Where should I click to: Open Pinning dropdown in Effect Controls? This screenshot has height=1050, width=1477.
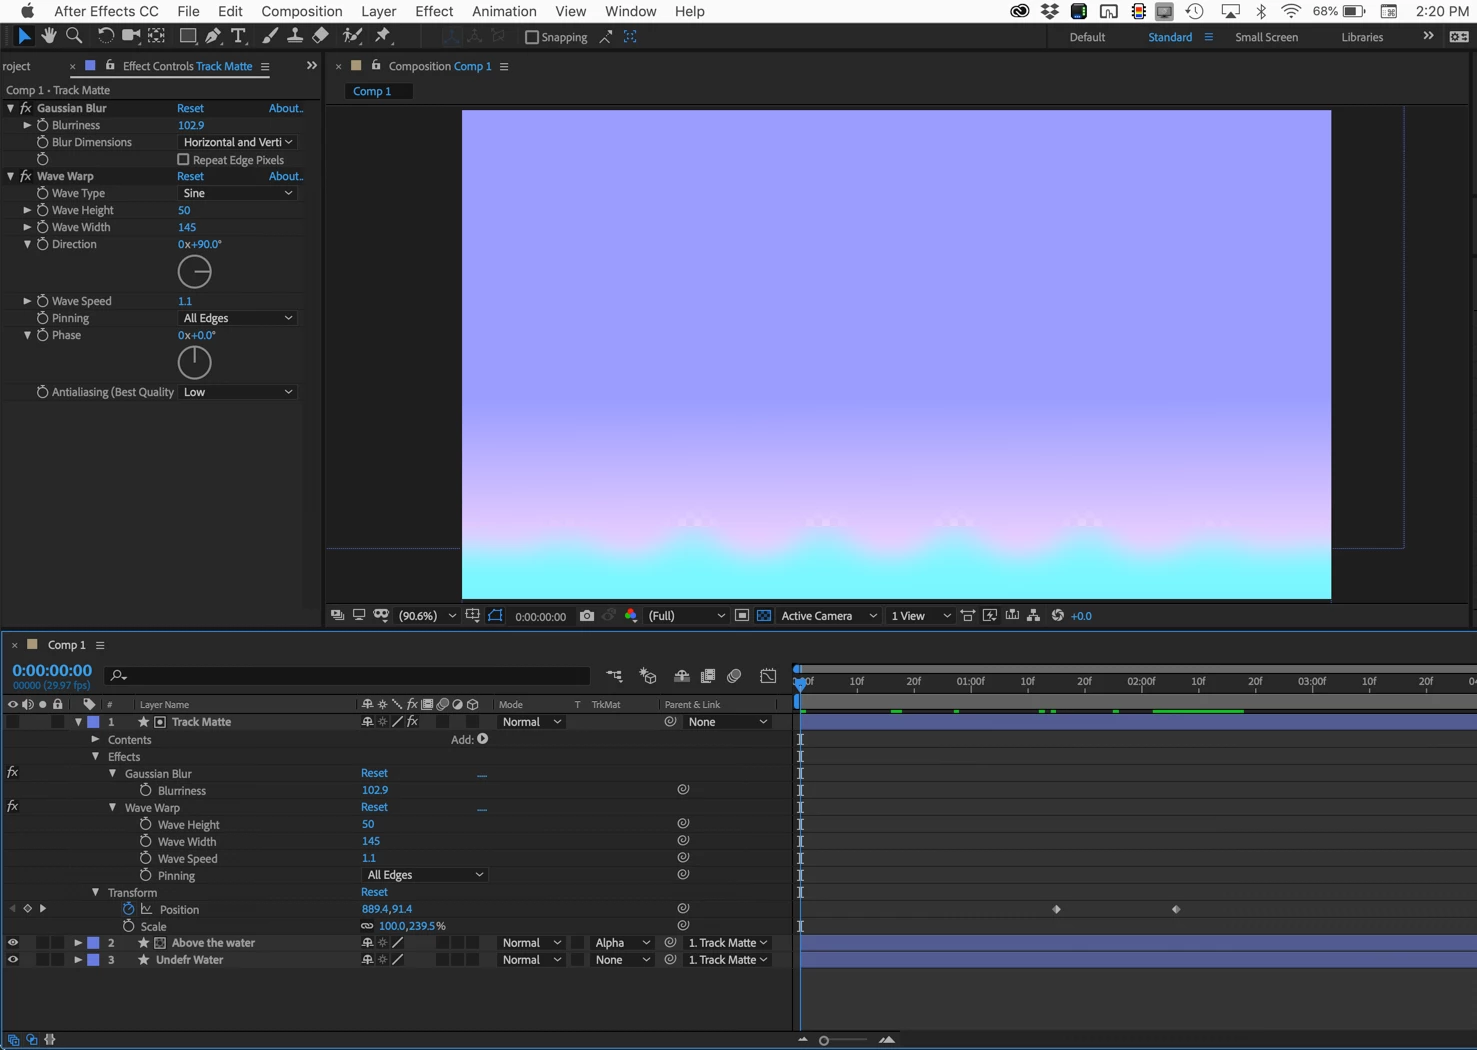tap(238, 318)
